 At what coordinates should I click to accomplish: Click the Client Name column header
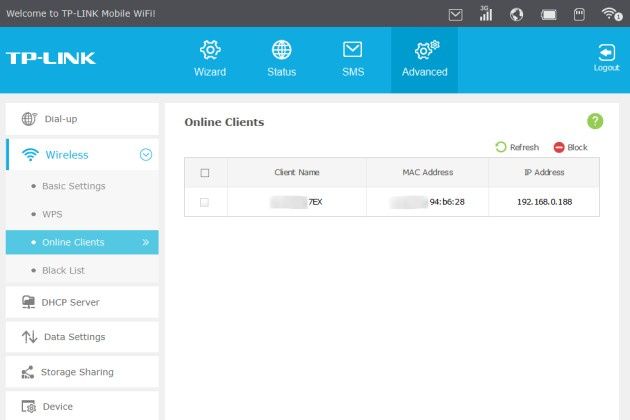pyautogui.click(x=297, y=172)
